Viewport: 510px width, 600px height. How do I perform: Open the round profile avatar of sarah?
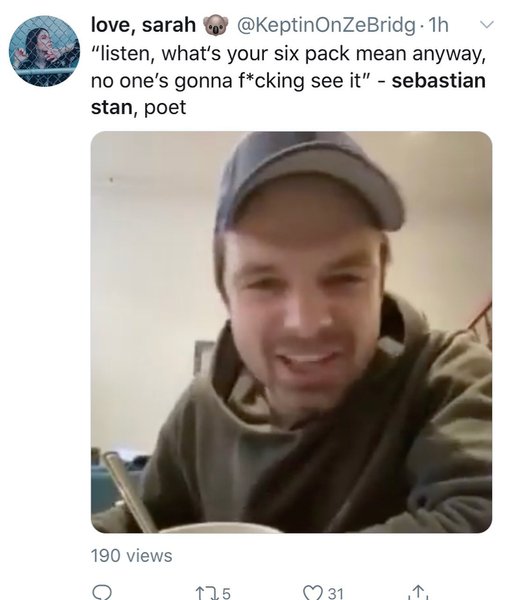pyautogui.click(x=44, y=51)
